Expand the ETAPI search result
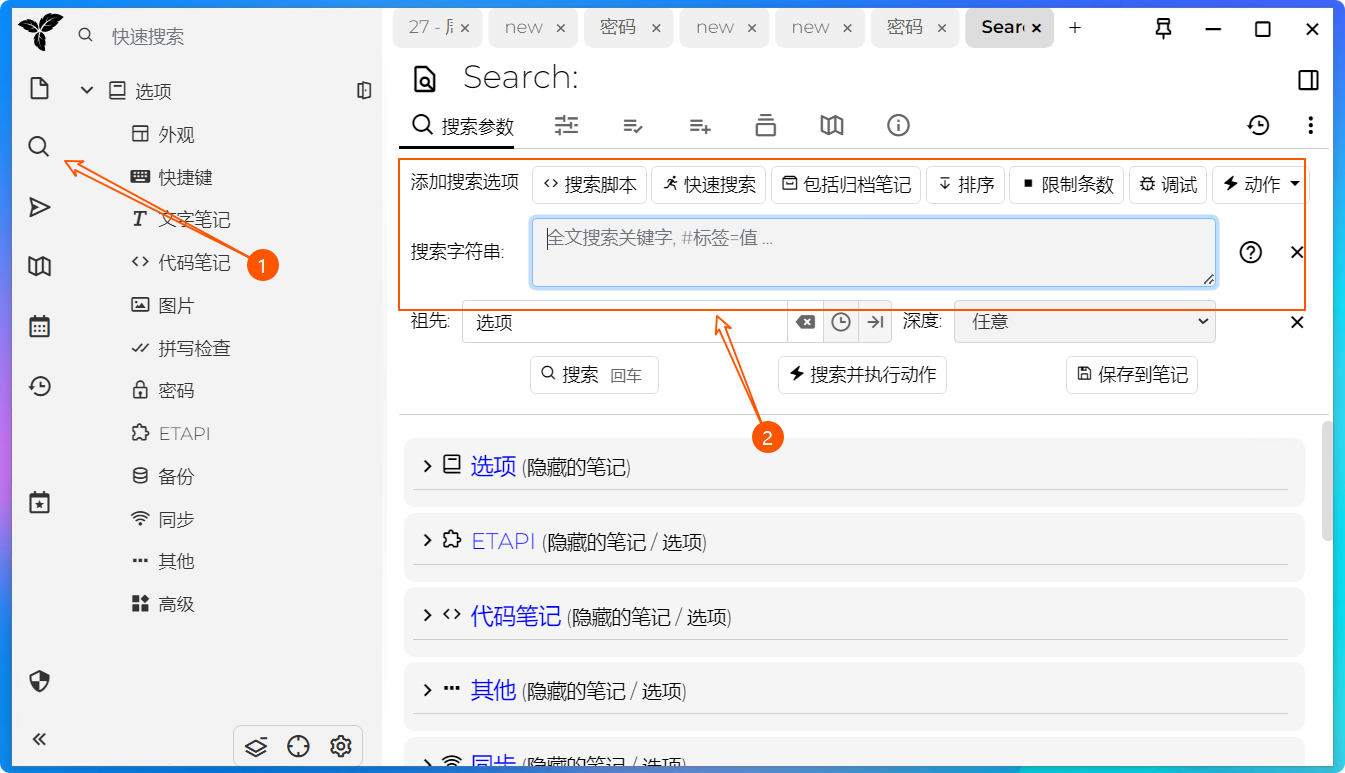Screen dimensions: 1345x773 tap(427, 541)
